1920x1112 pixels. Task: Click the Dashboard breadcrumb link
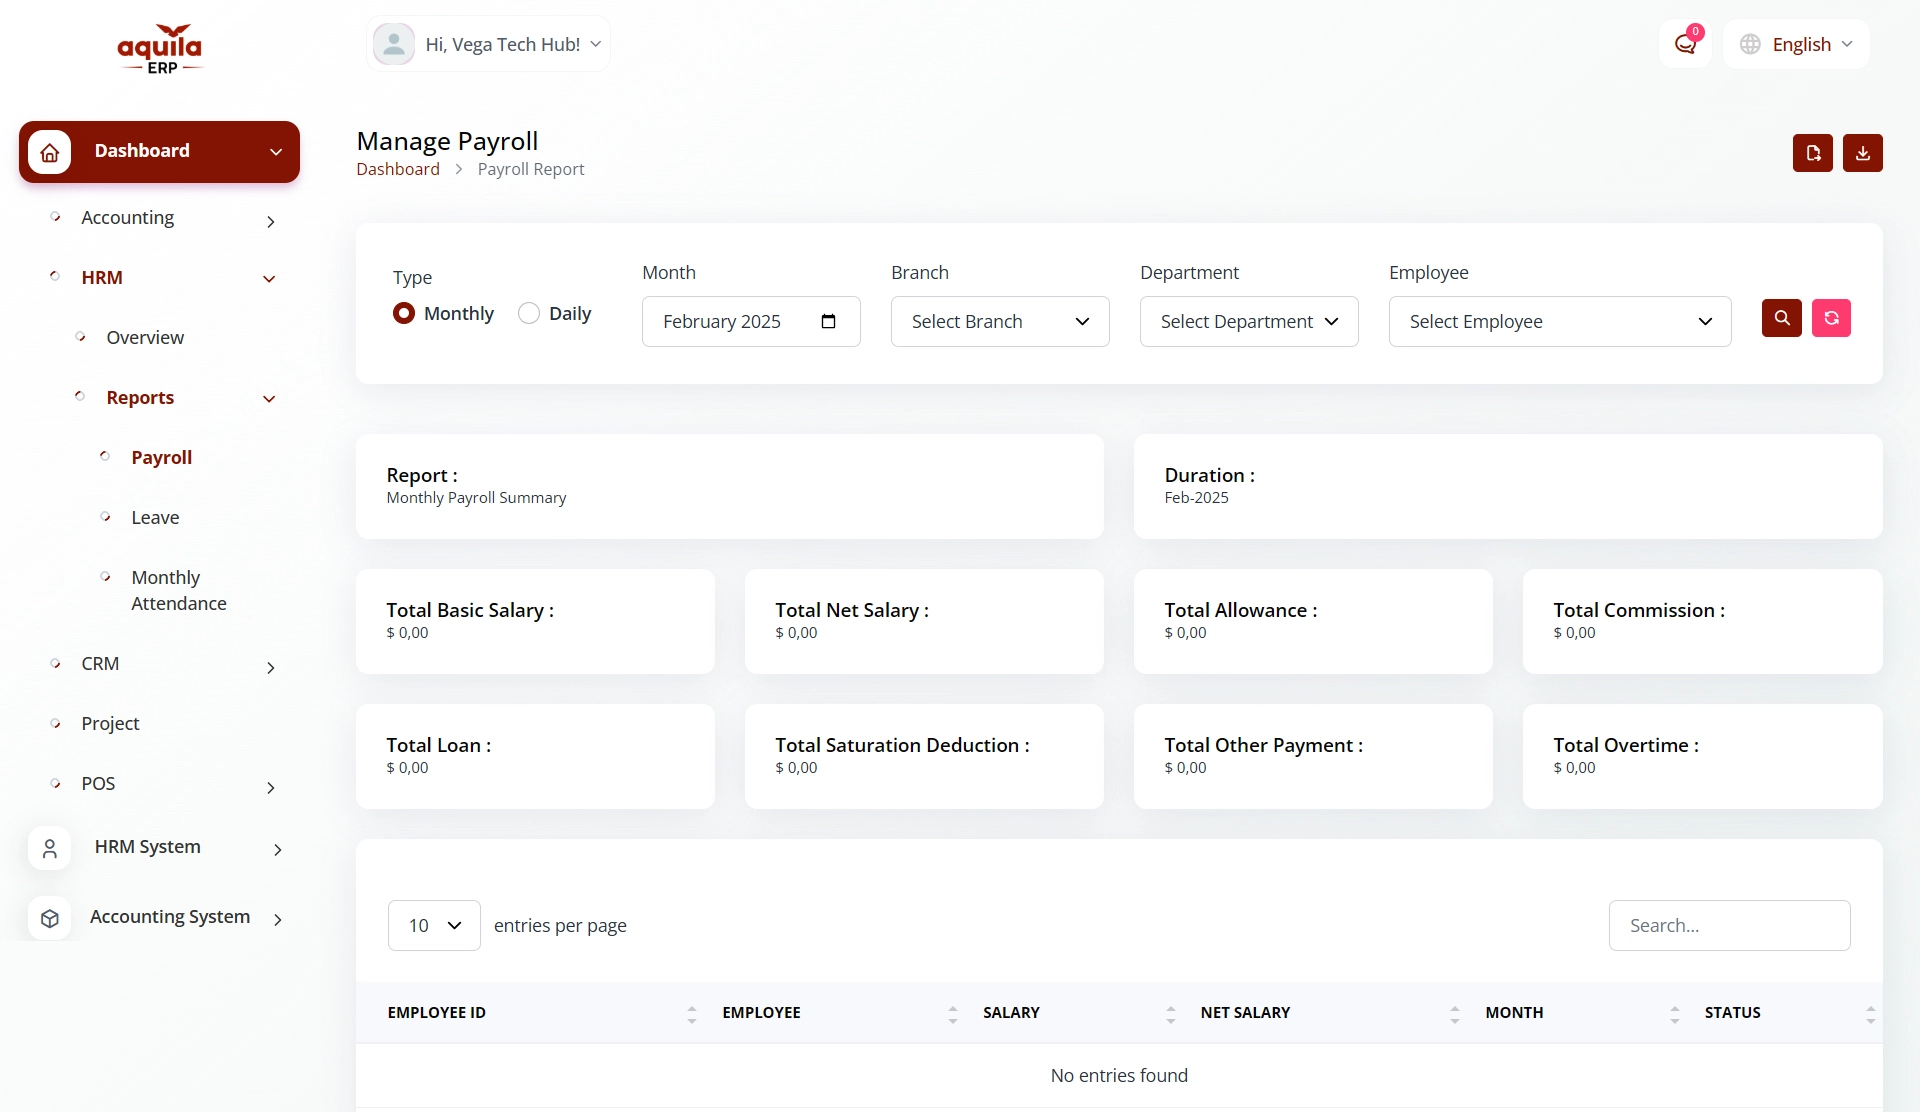[x=398, y=169]
